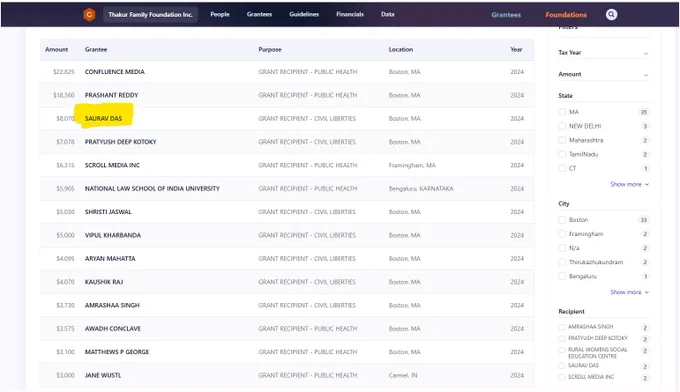Switch to Grantees search link beside Foundations
680x392 pixels.
[x=506, y=15]
